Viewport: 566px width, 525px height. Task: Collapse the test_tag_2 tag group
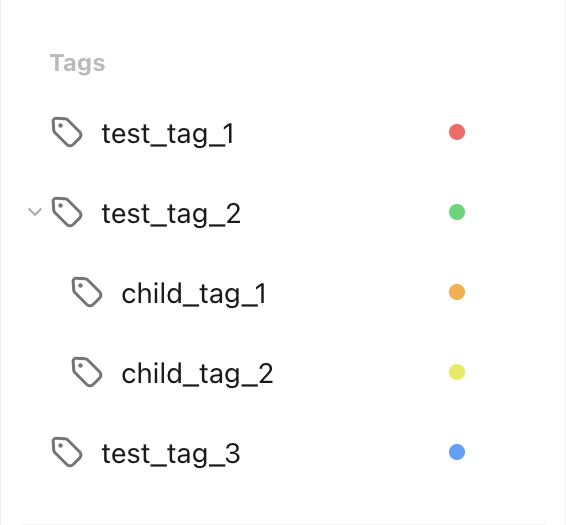tap(35, 212)
